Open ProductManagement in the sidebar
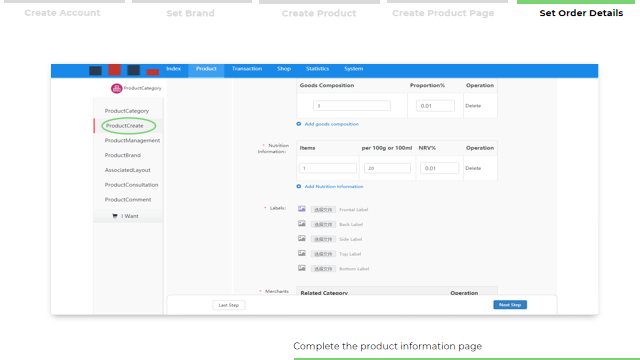640x360 pixels. (x=132, y=140)
